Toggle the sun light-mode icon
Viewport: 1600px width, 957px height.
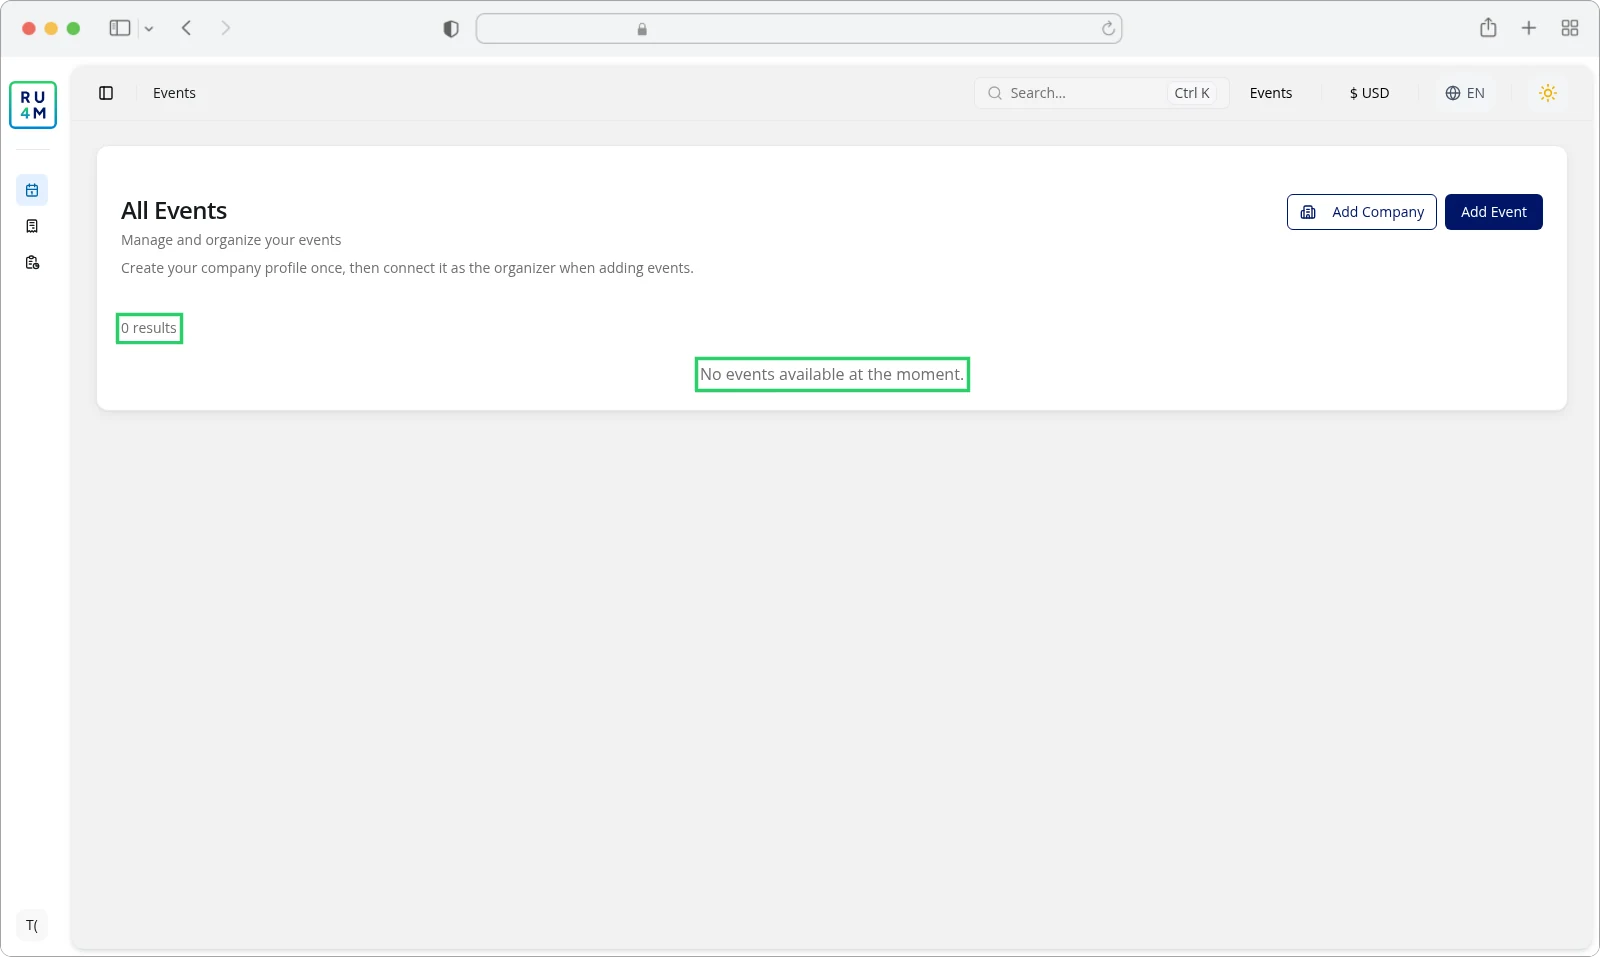[1548, 93]
